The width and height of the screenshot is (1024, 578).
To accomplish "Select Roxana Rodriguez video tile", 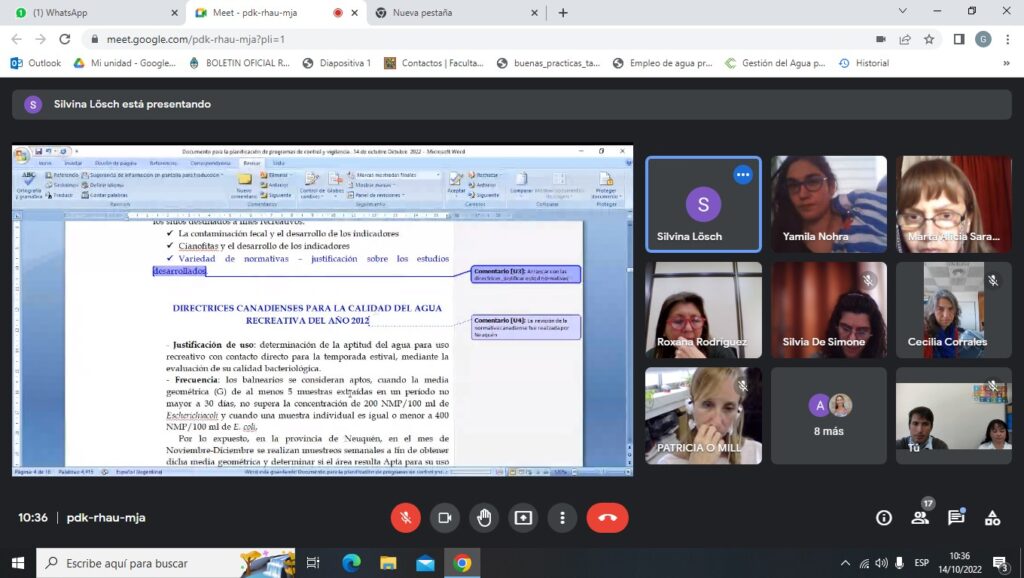I will click(x=703, y=310).
